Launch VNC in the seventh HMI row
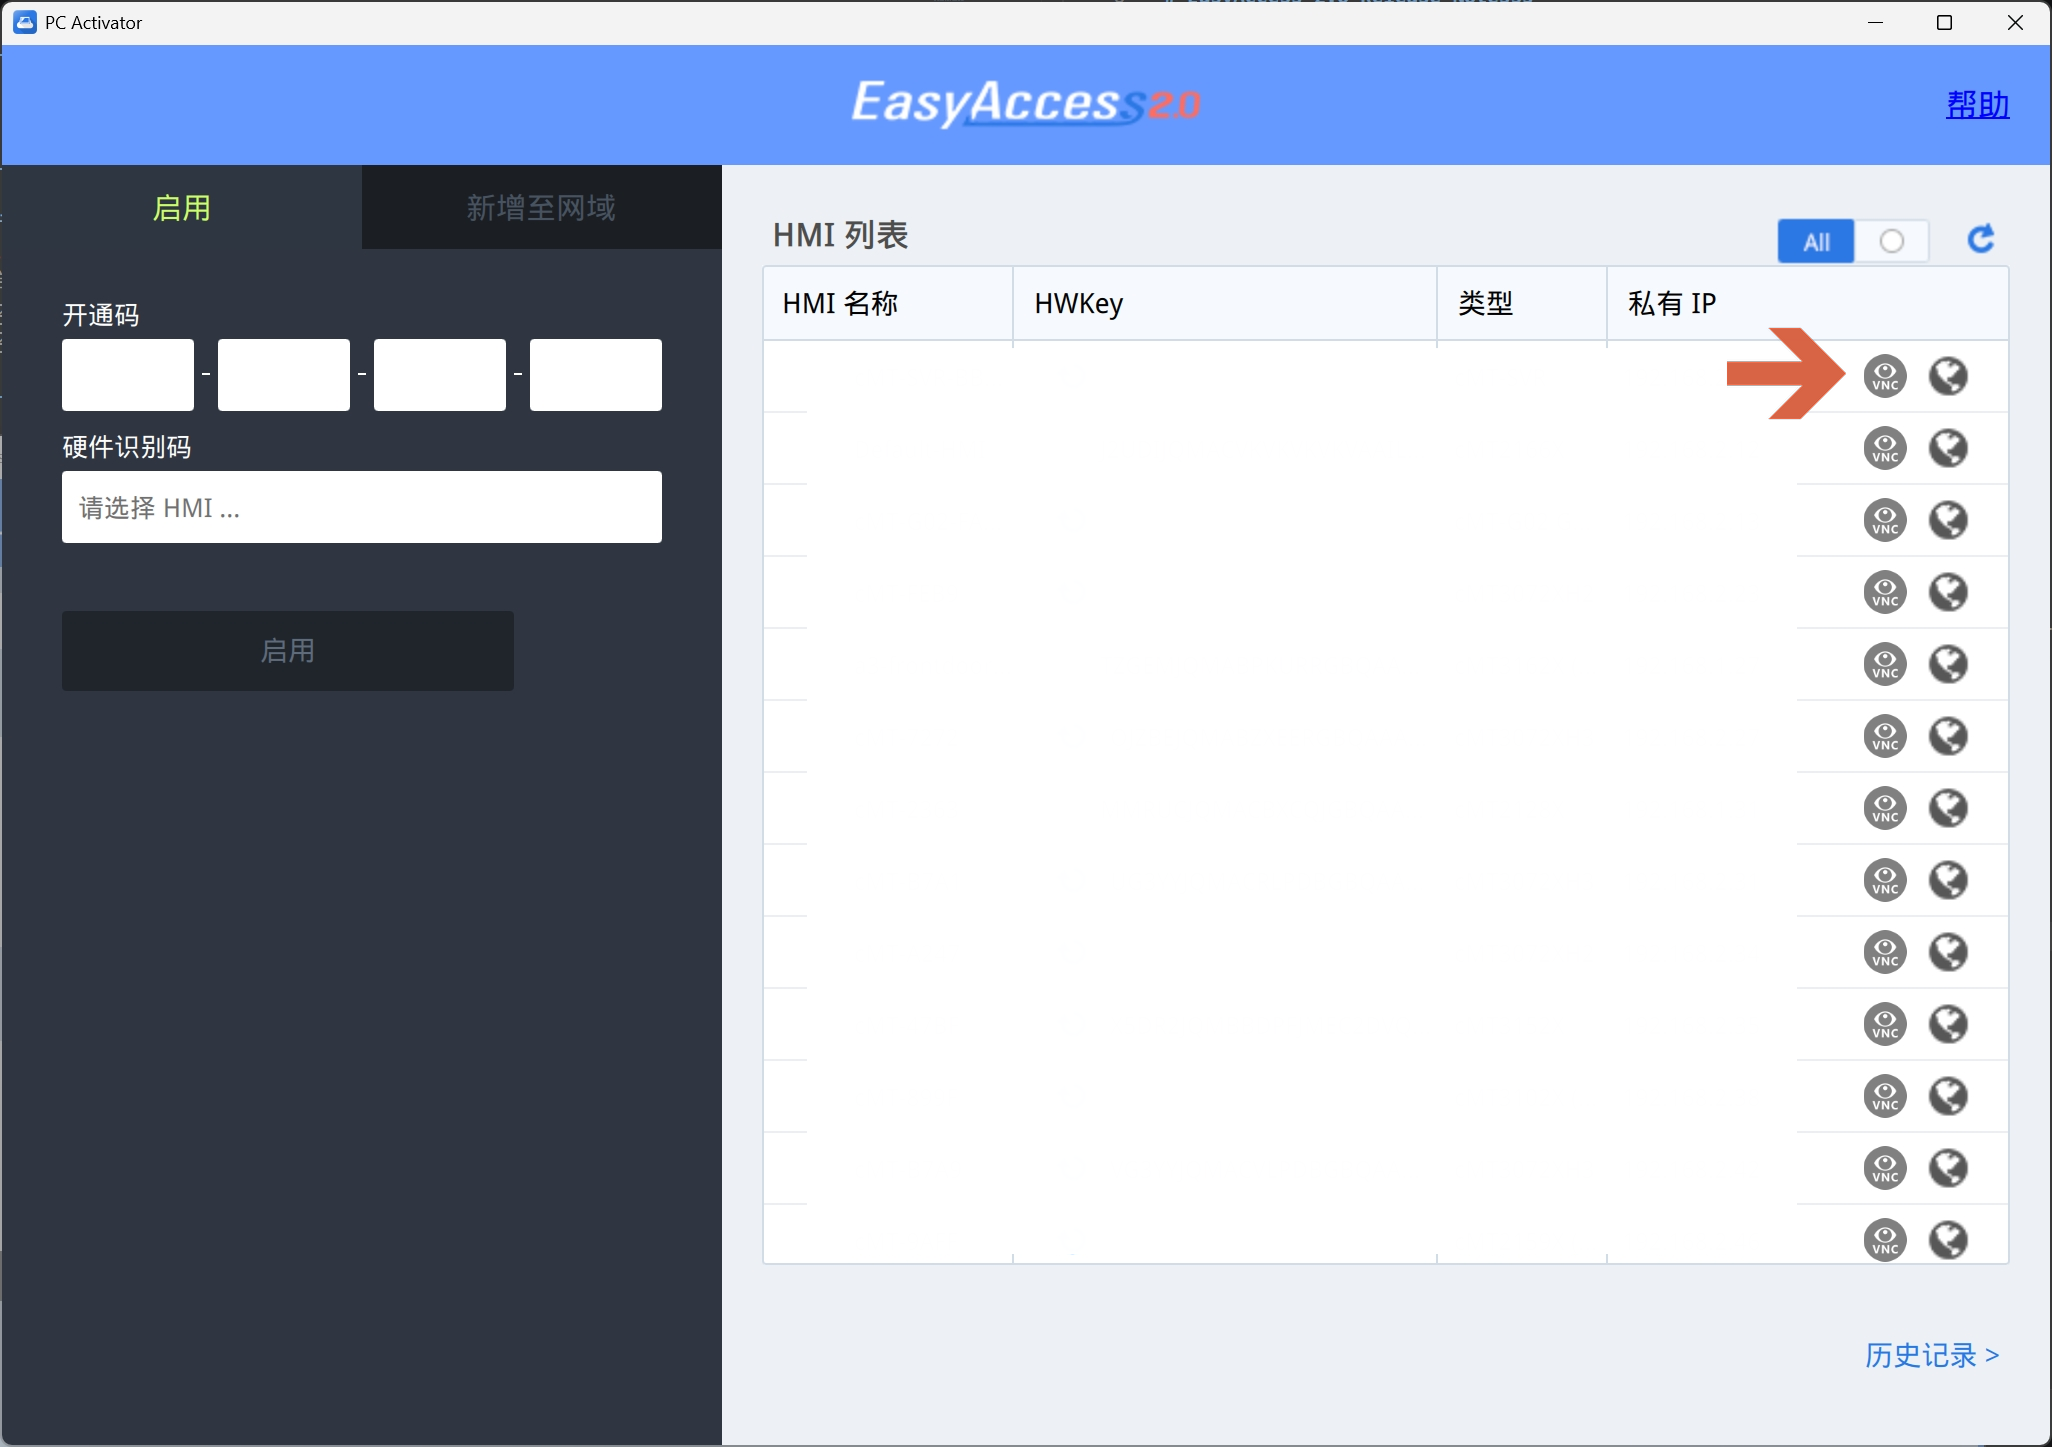2052x1447 pixels. (1885, 808)
